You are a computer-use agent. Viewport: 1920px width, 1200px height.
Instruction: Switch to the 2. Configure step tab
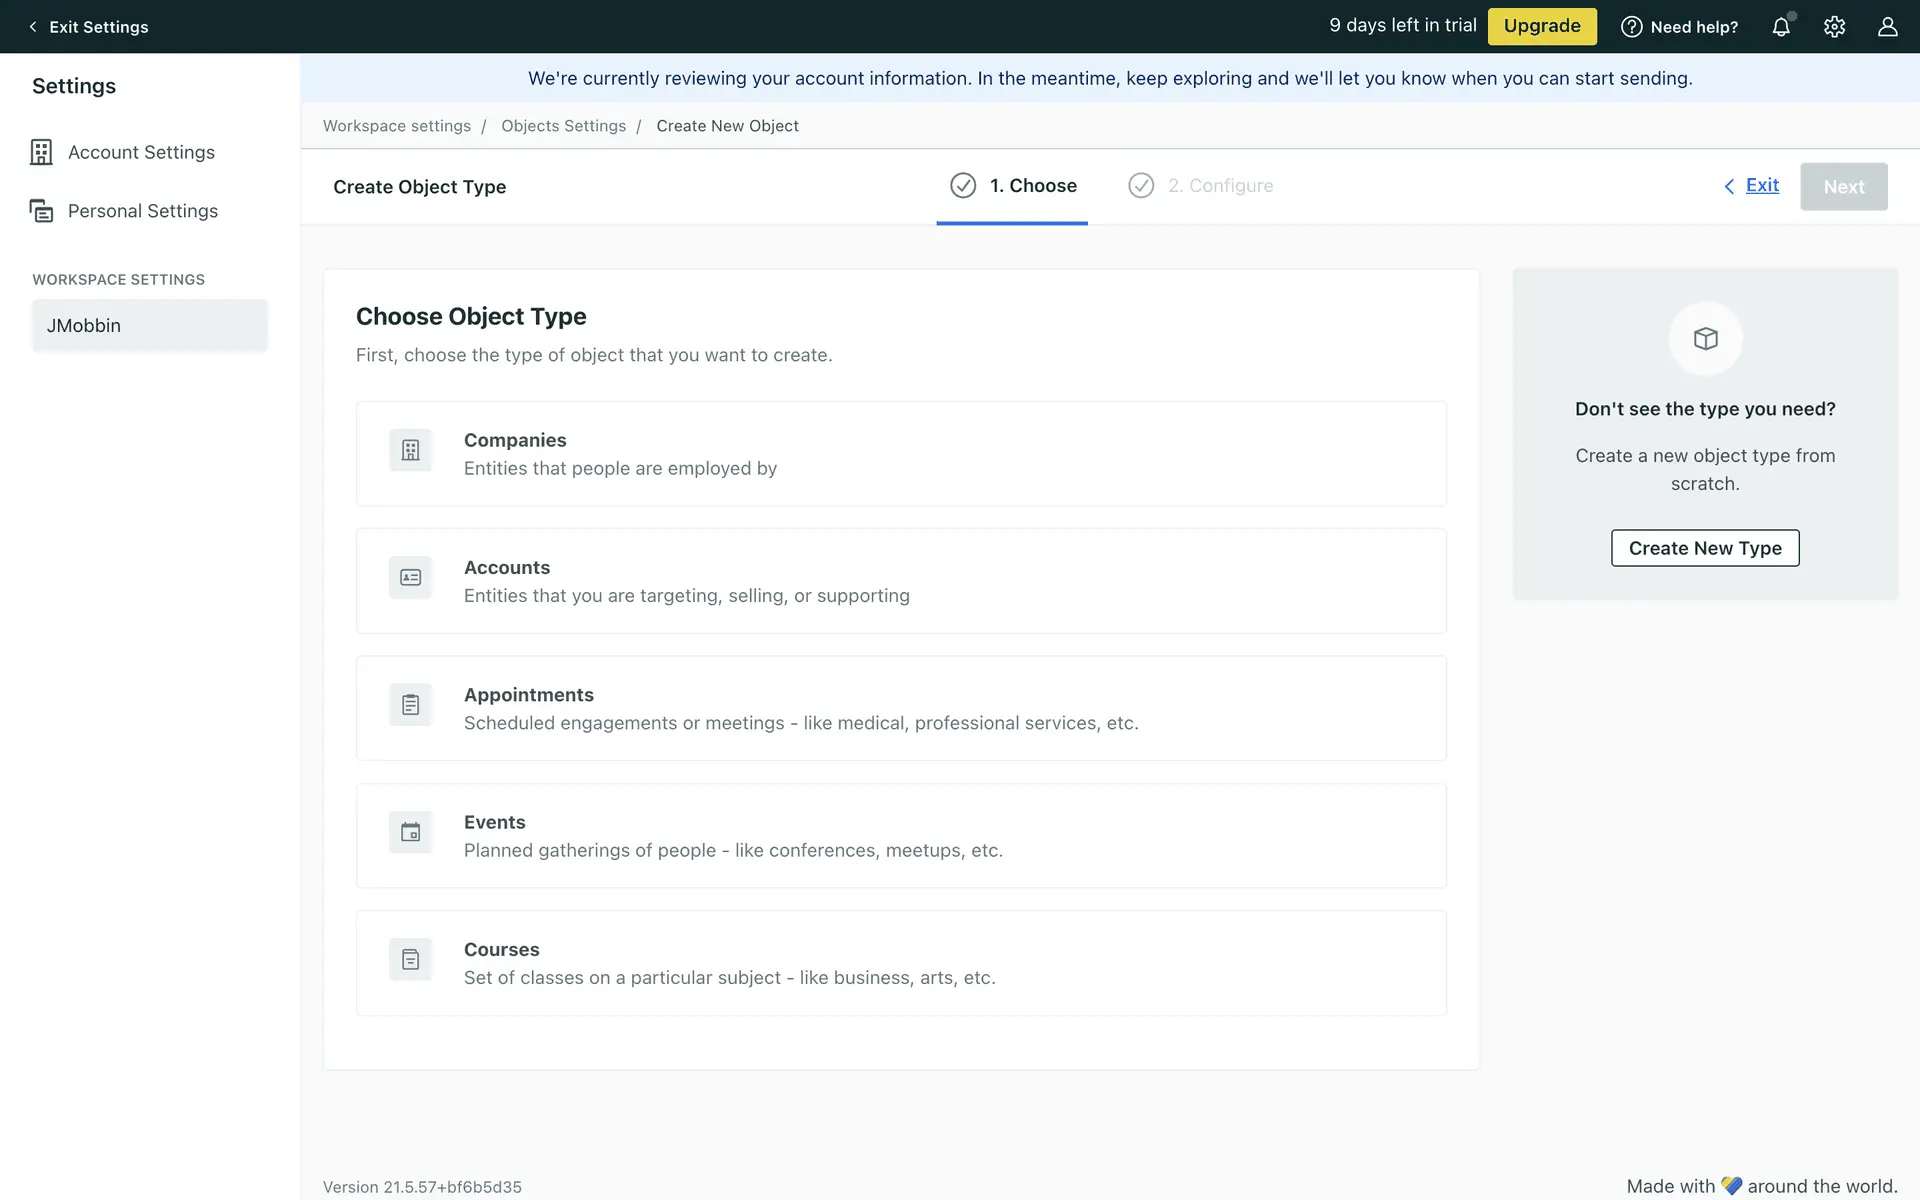(x=1201, y=186)
